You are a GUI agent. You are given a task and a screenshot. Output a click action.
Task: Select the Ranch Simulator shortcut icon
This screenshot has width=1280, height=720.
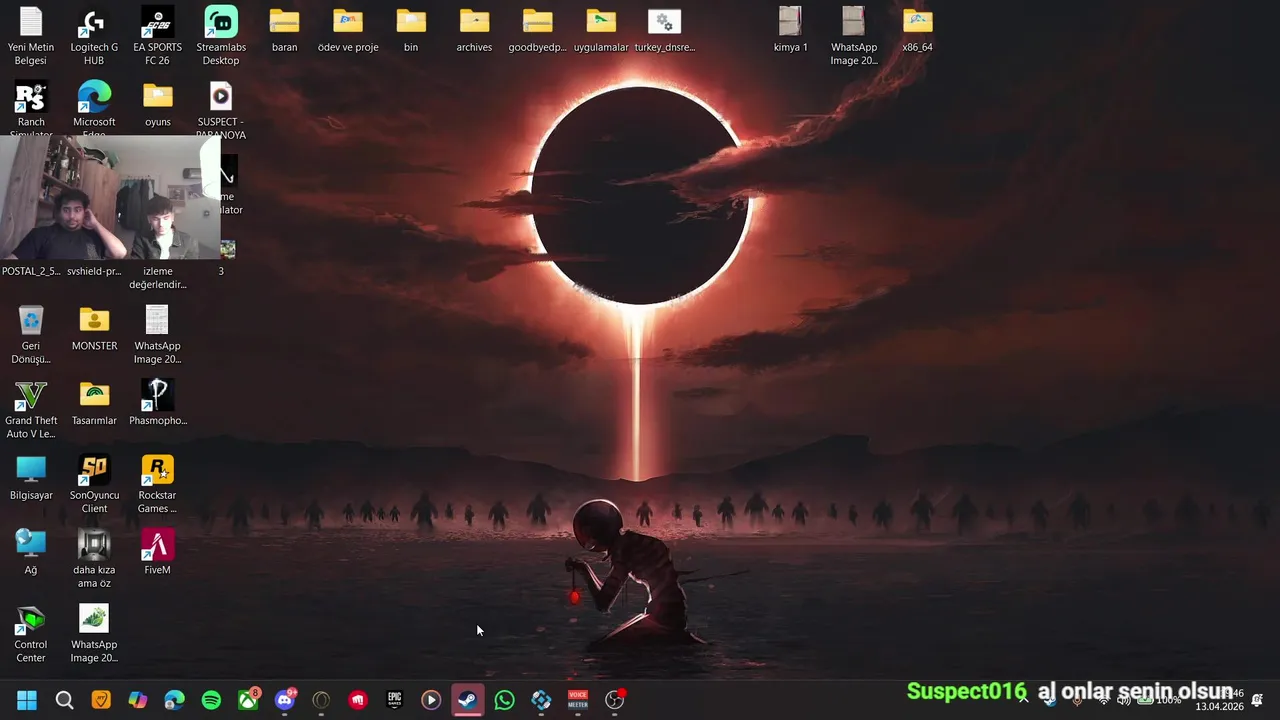[x=31, y=96]
